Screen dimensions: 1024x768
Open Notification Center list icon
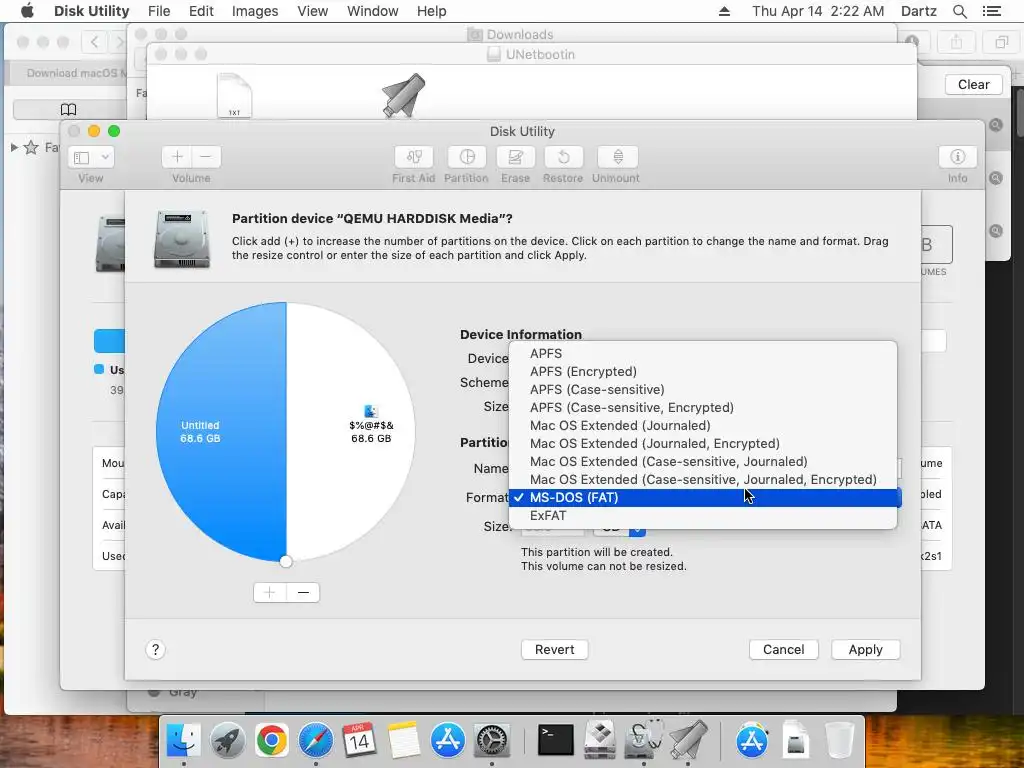[991, 11]
